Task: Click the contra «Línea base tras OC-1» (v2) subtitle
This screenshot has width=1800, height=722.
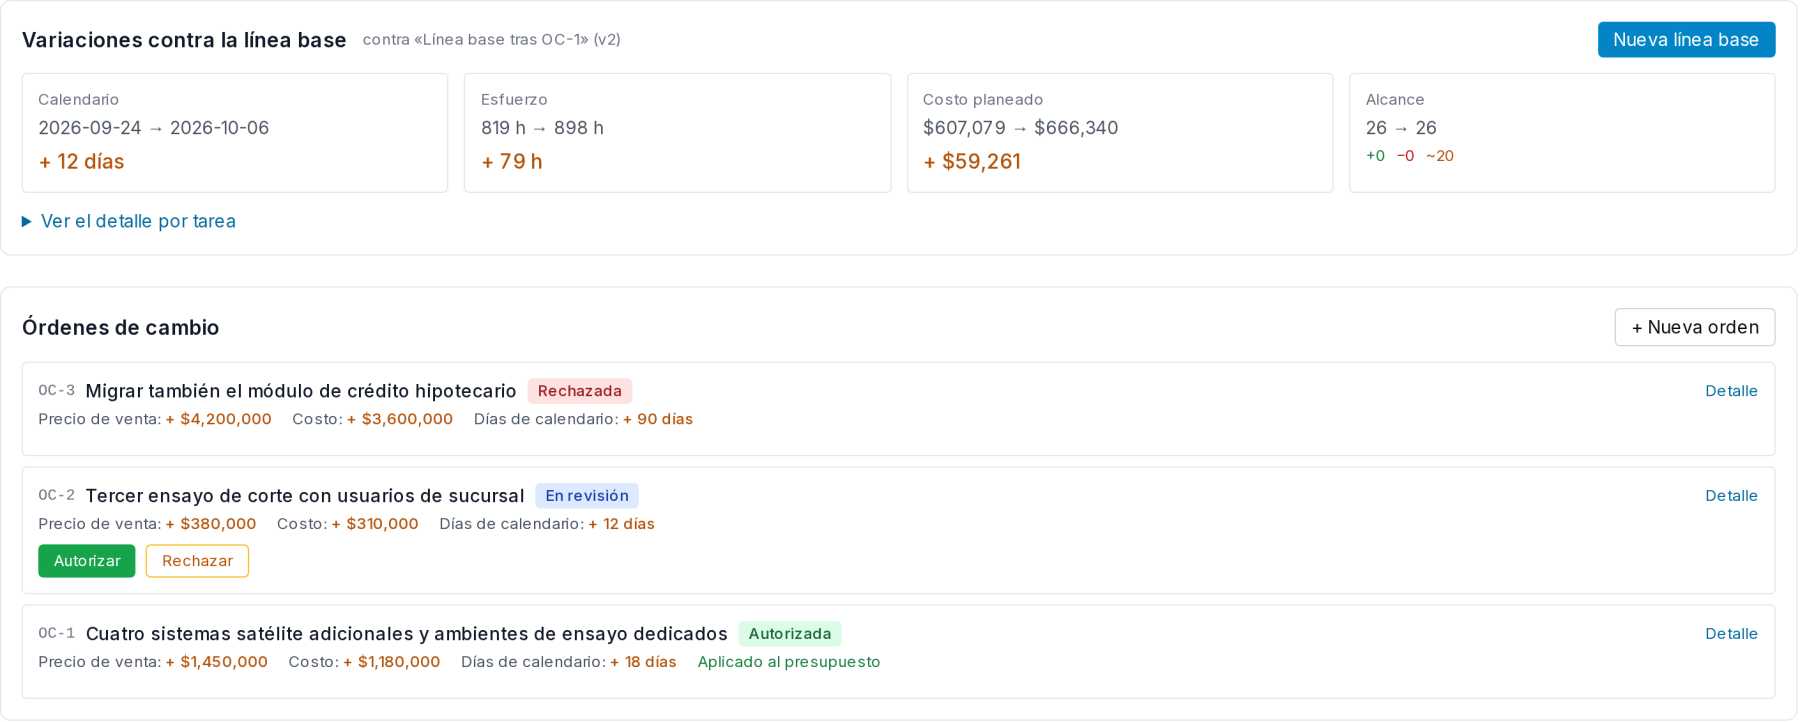Action: [x=492, y=40]
